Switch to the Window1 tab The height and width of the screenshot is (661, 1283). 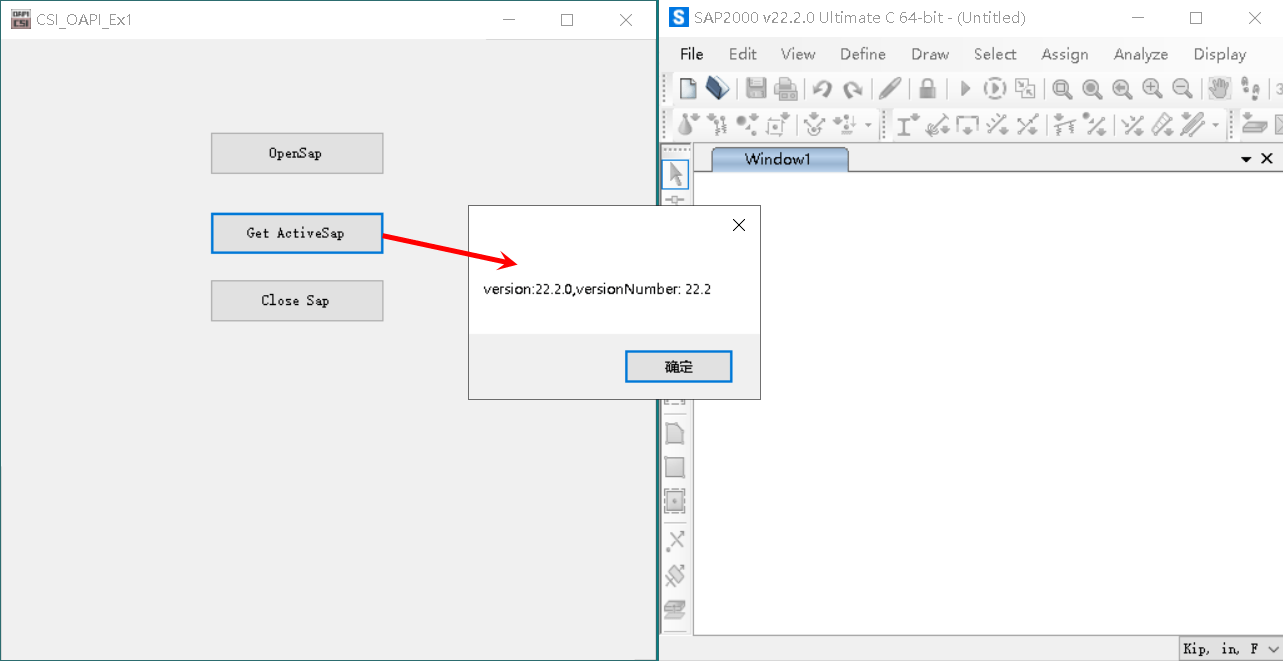[x=778, y=159]
